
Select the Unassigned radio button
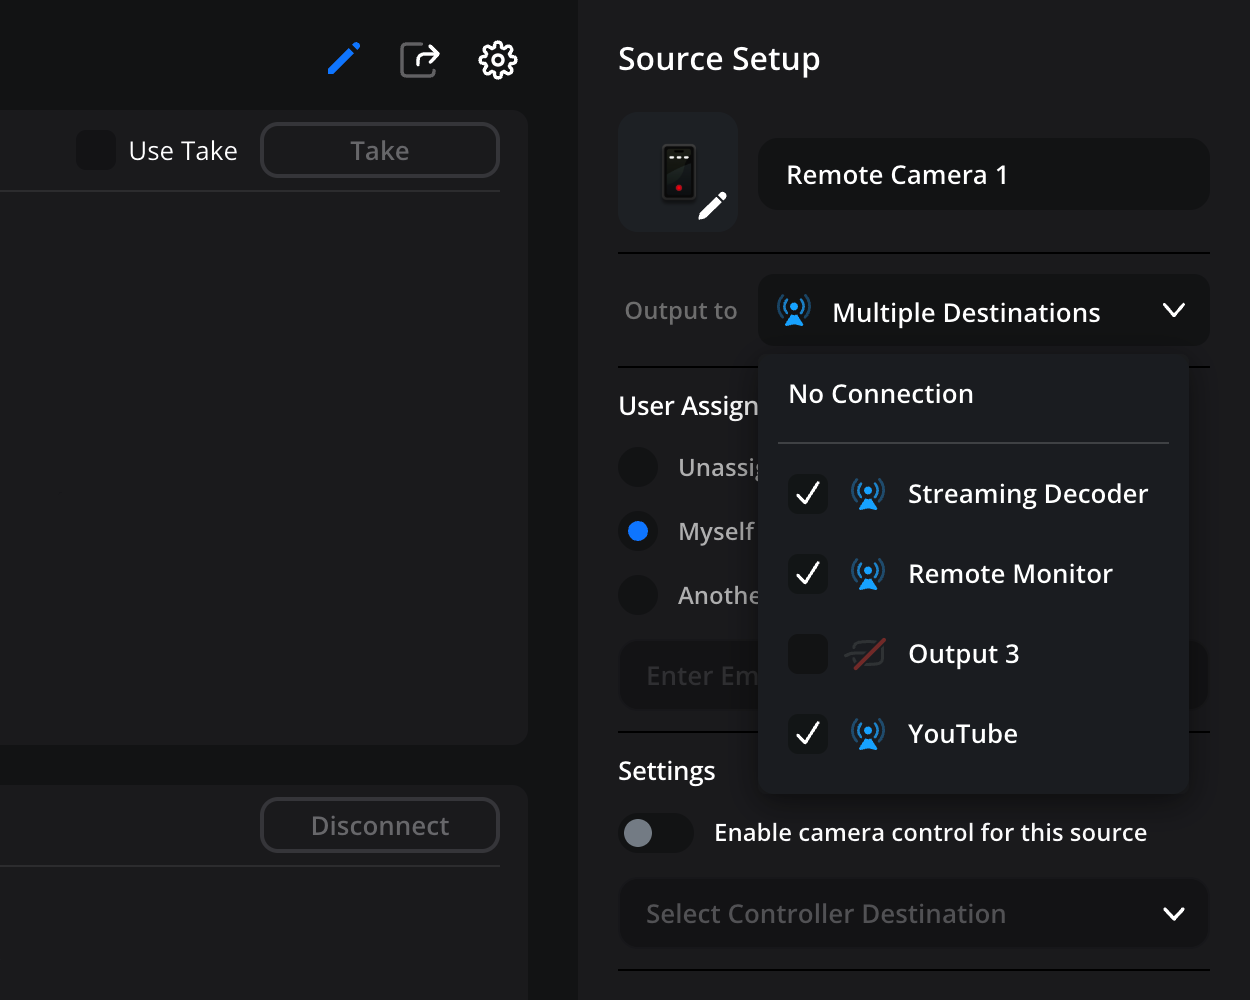coord(638,467)
